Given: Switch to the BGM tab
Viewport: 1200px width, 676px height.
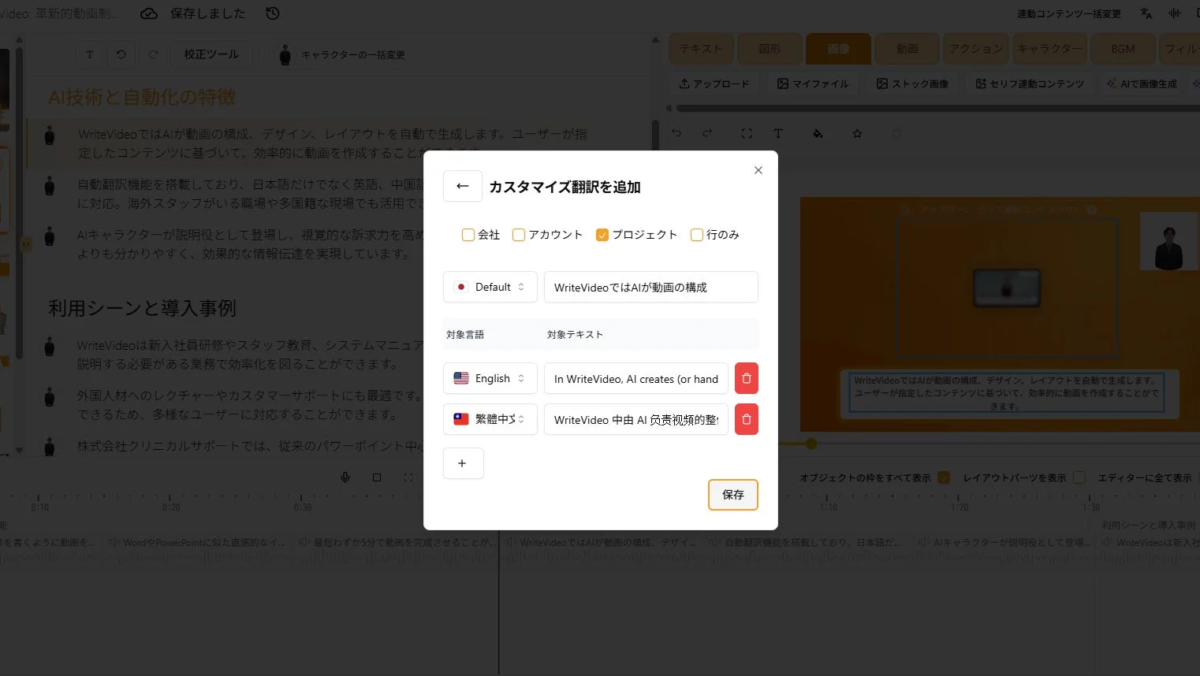Looking at the screenshot, I should coord(1122,48).
